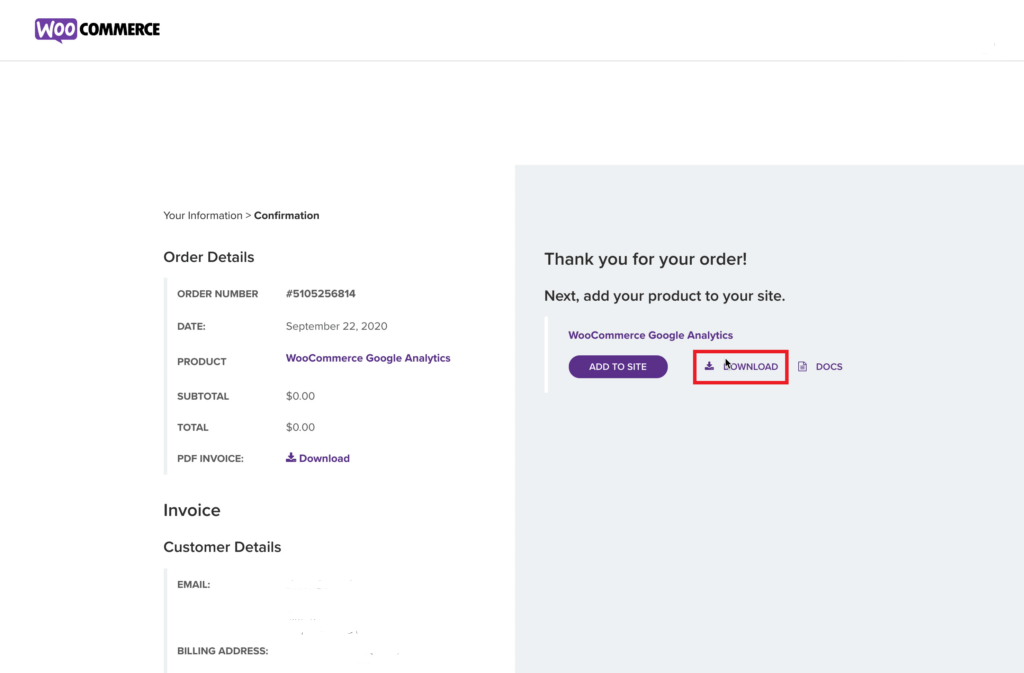Click the ORDER NUMBER label
The height and width of the screenshot is (673, 1024).
click(x=217, y=294)
